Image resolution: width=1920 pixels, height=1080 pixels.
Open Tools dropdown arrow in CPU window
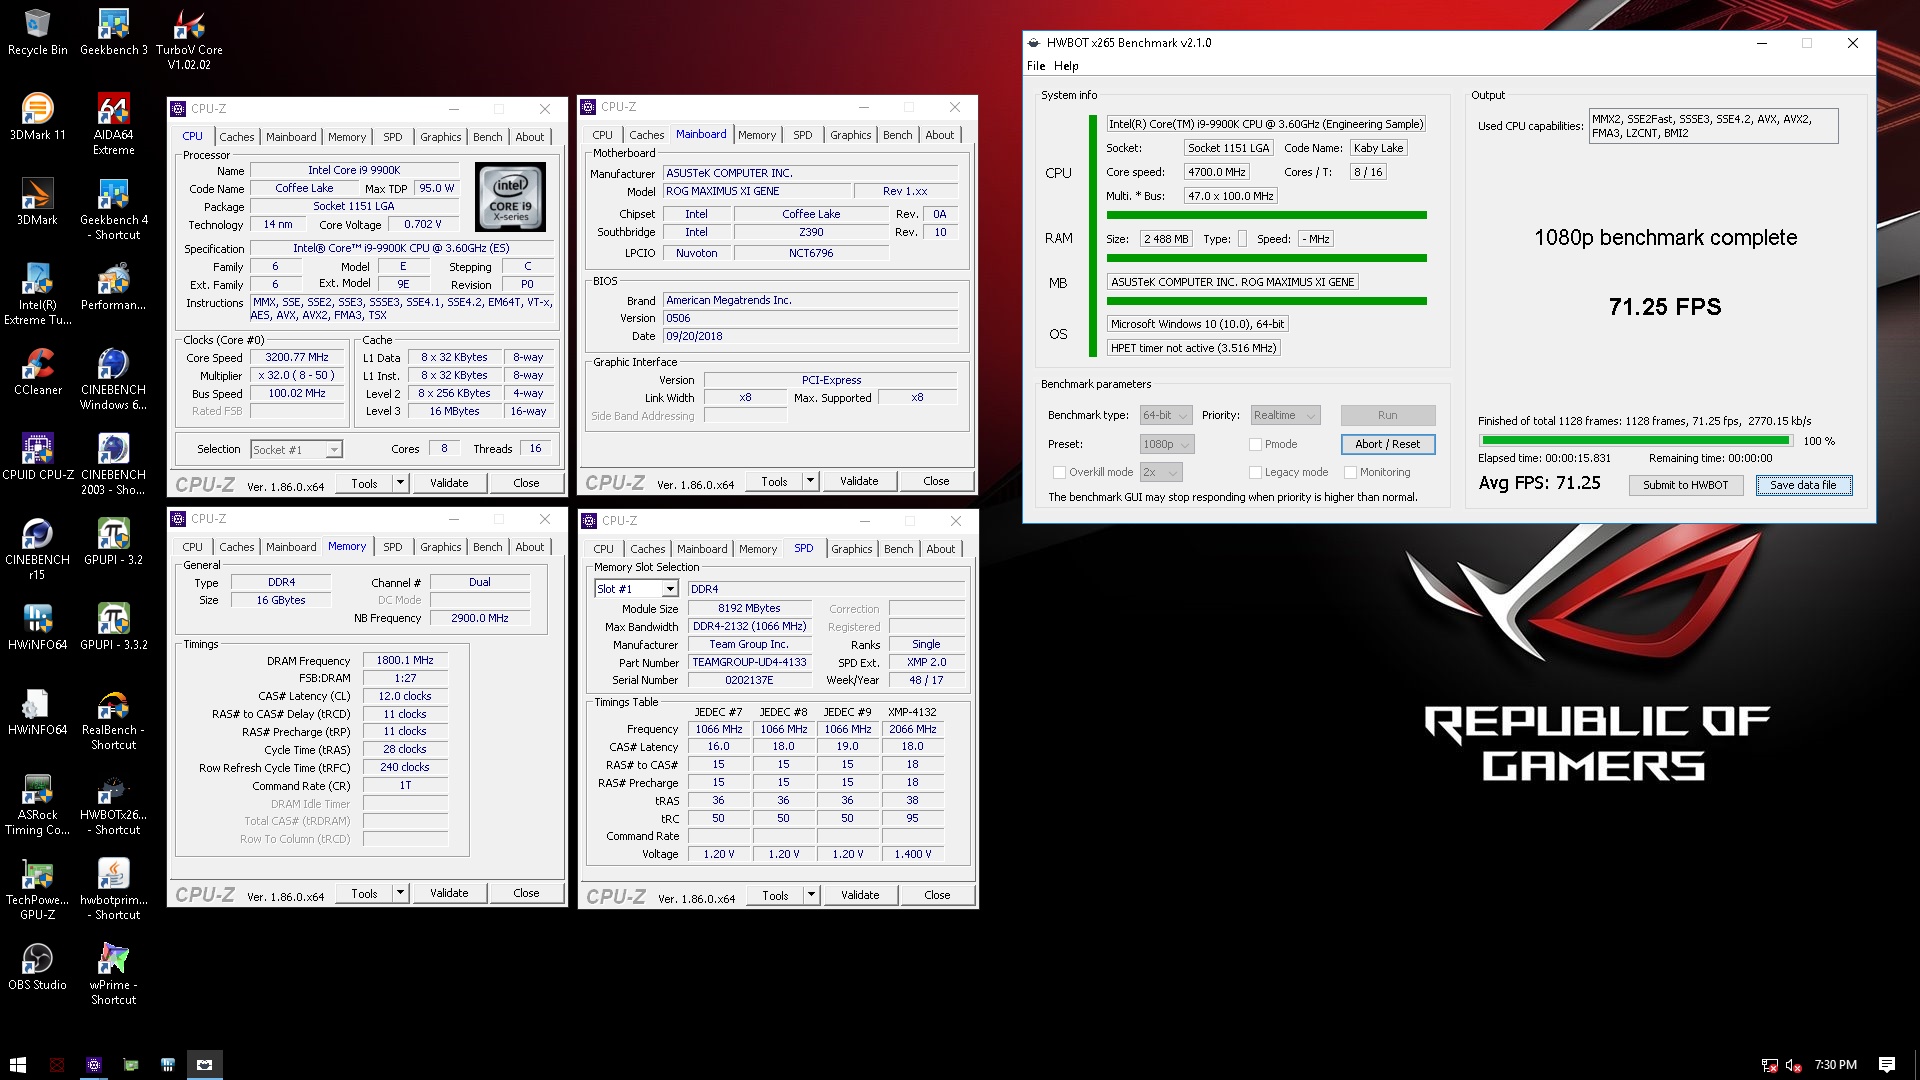[400, 483]
